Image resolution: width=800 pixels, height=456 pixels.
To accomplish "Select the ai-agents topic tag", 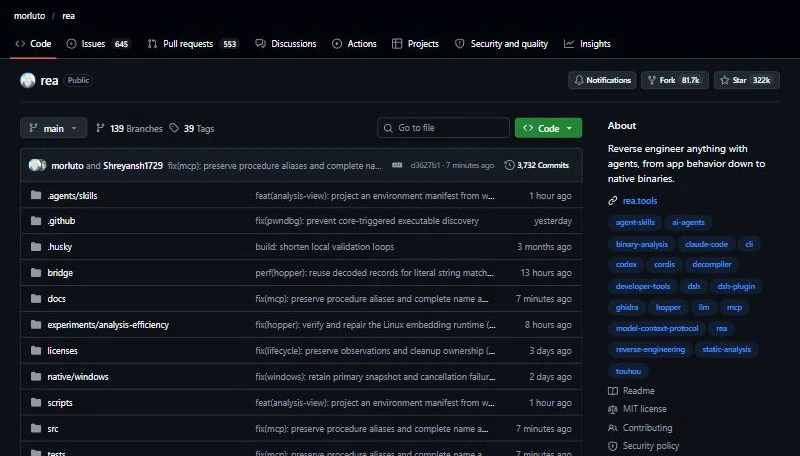I will click(x=688, y=222).
